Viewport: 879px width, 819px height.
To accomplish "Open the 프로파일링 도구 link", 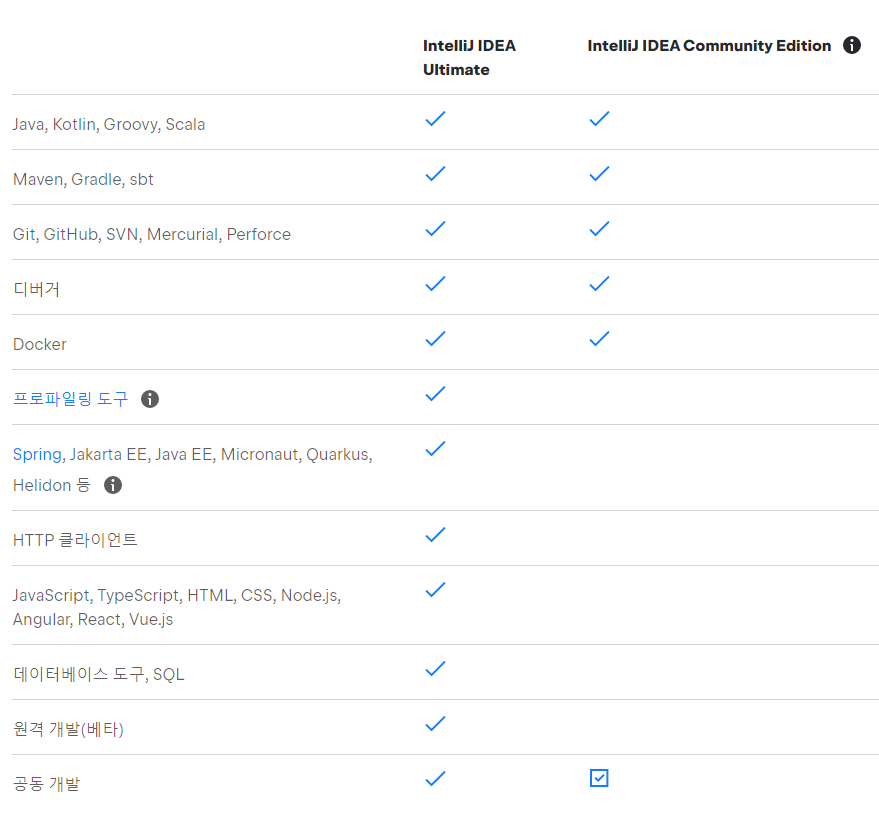I will pyautogui.click(x=71, y=399).
